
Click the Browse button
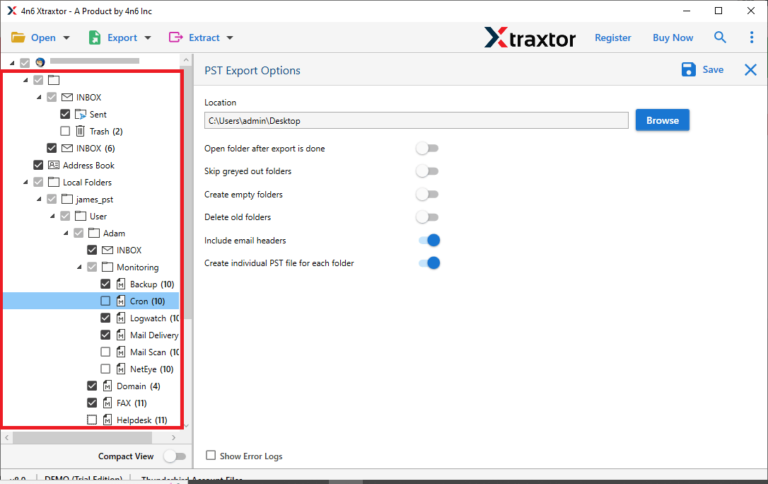(x=662, y=120)
